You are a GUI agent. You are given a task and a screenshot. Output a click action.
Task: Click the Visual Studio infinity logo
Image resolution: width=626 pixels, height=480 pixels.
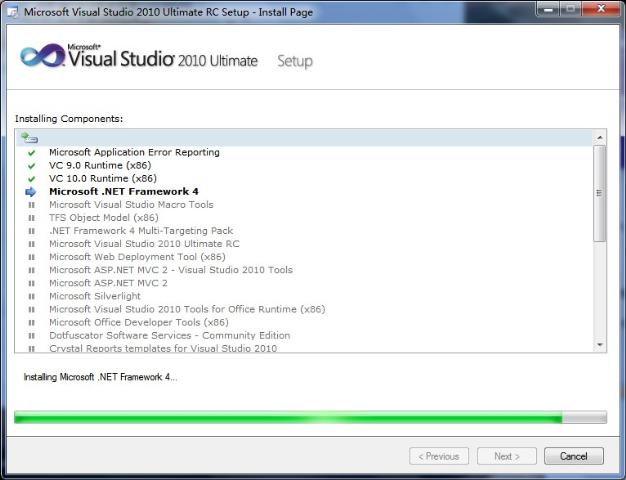coord(43,56)
